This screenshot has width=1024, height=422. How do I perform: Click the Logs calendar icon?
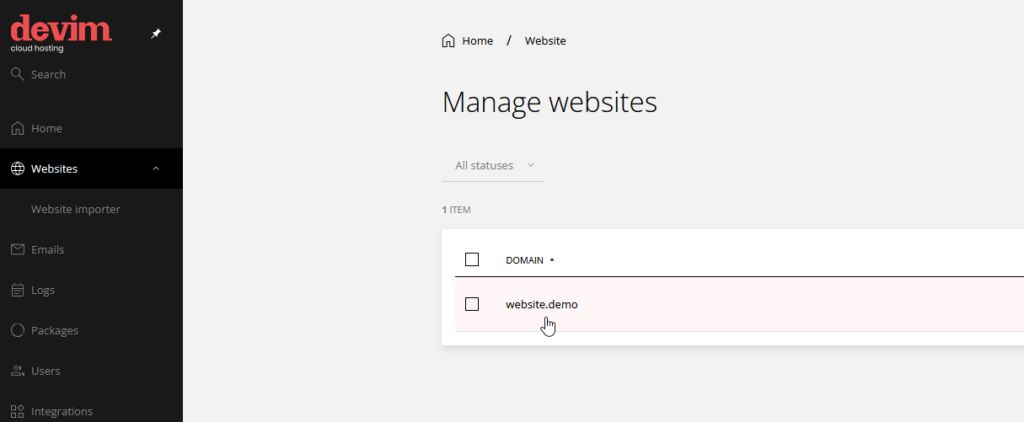click(x=17, y=290)
